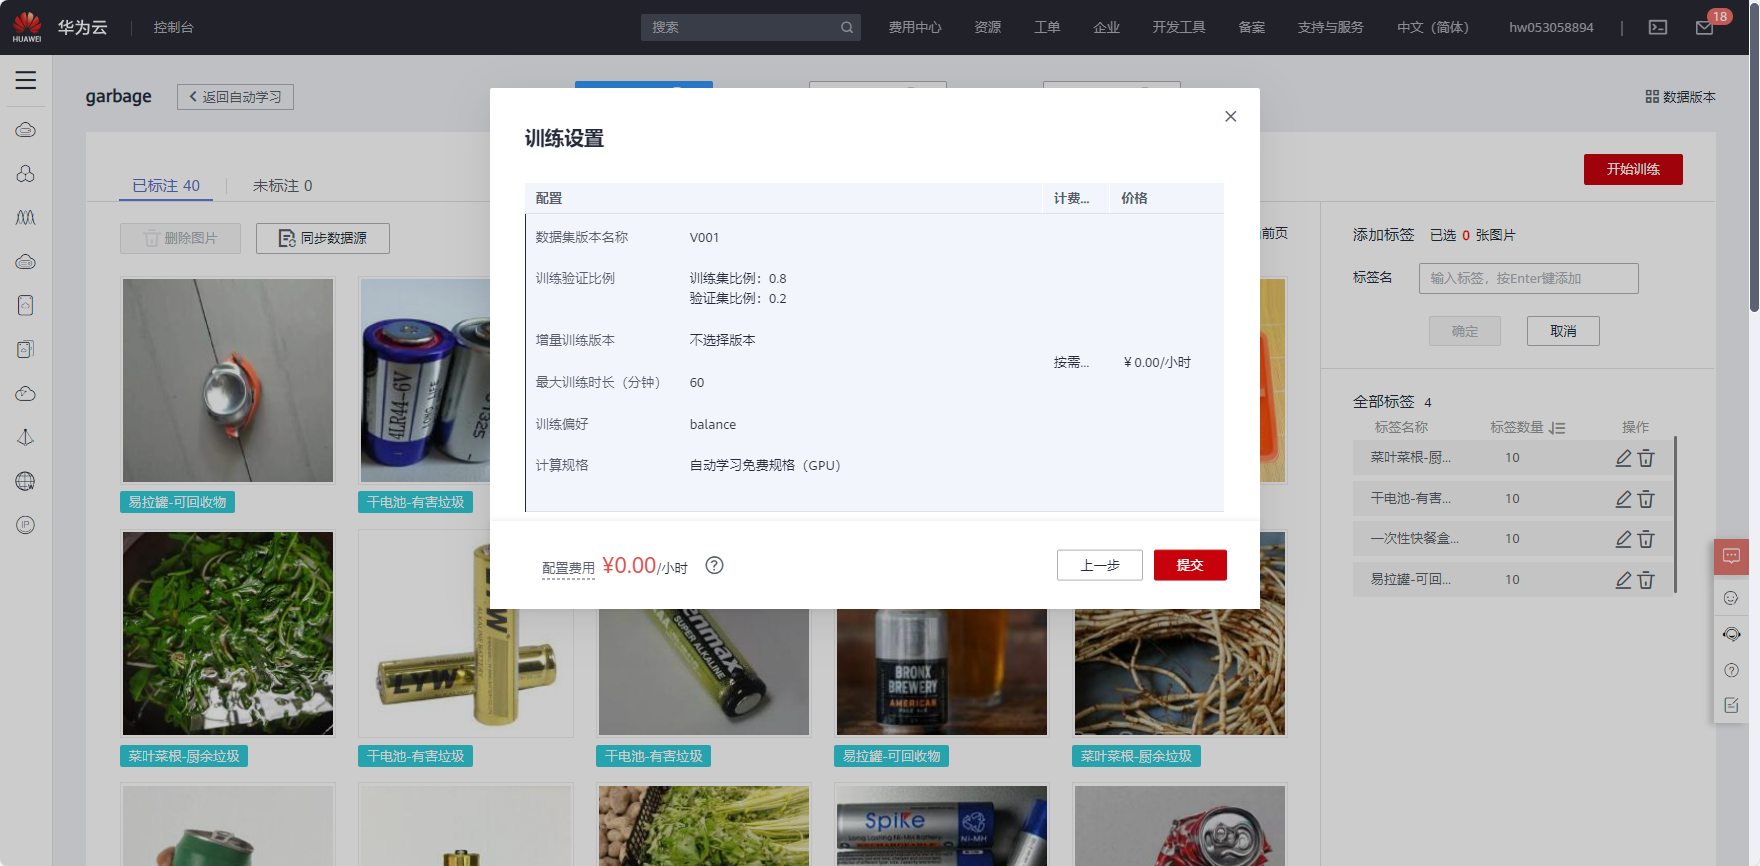Click 删除图片 button
This screenshot has height=866, width=1760.
[x=180, y=238]
